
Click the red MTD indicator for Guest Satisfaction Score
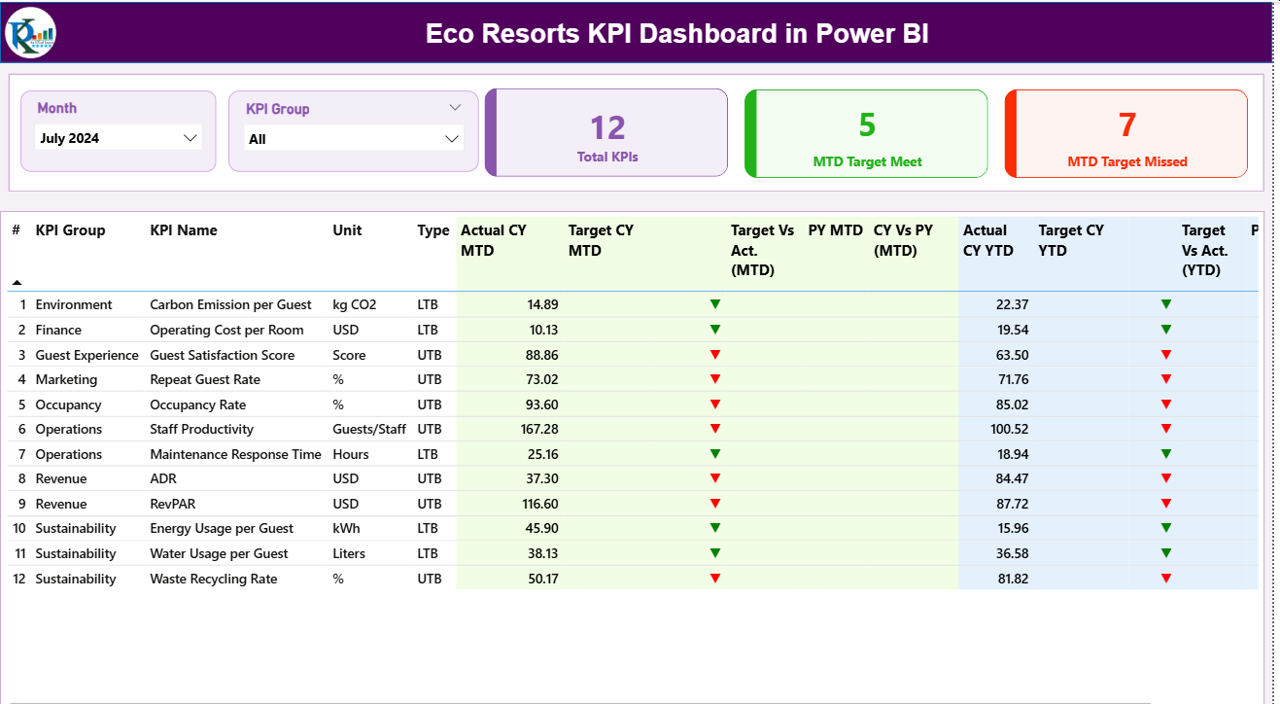coord(714,354)
